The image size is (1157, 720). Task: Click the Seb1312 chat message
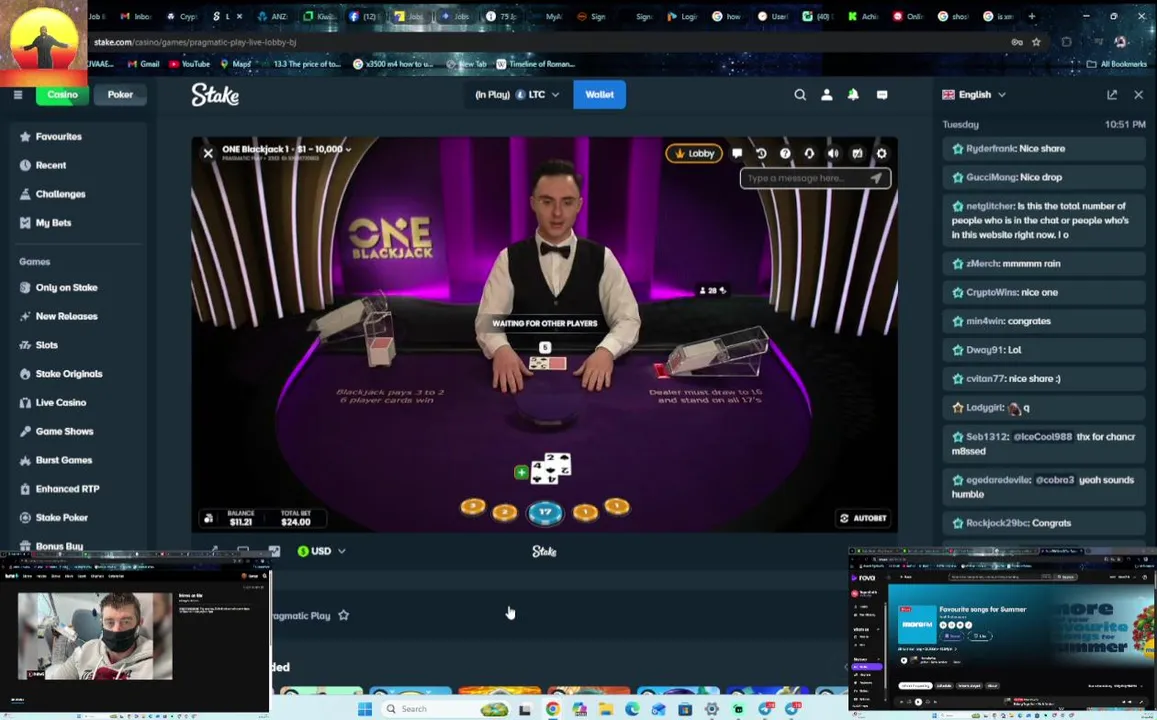point(1044,443)
